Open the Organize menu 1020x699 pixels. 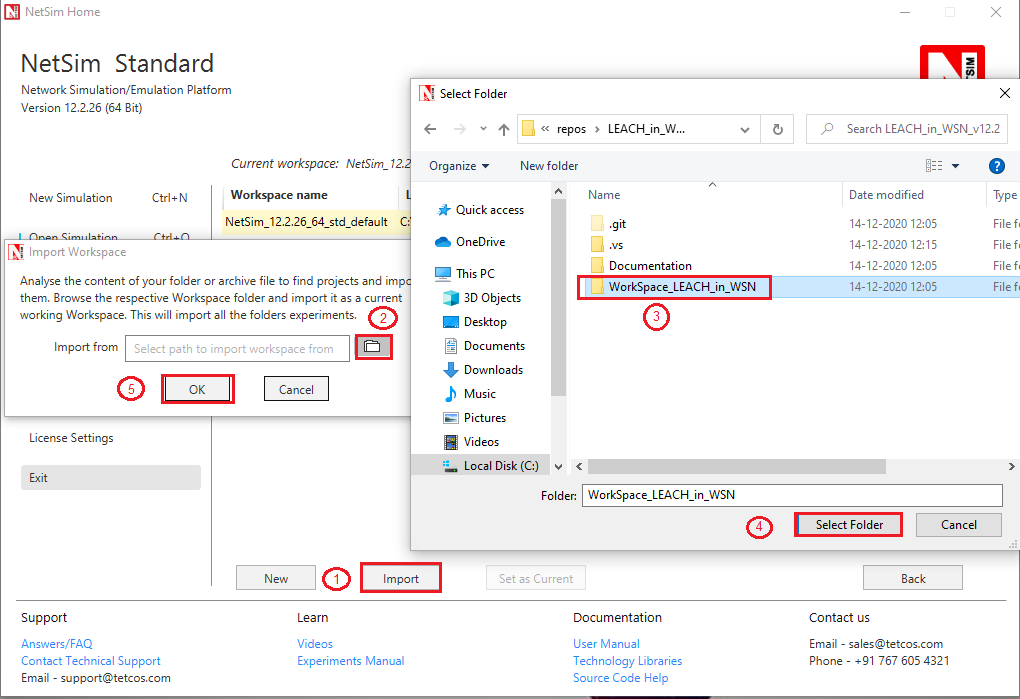459,166
